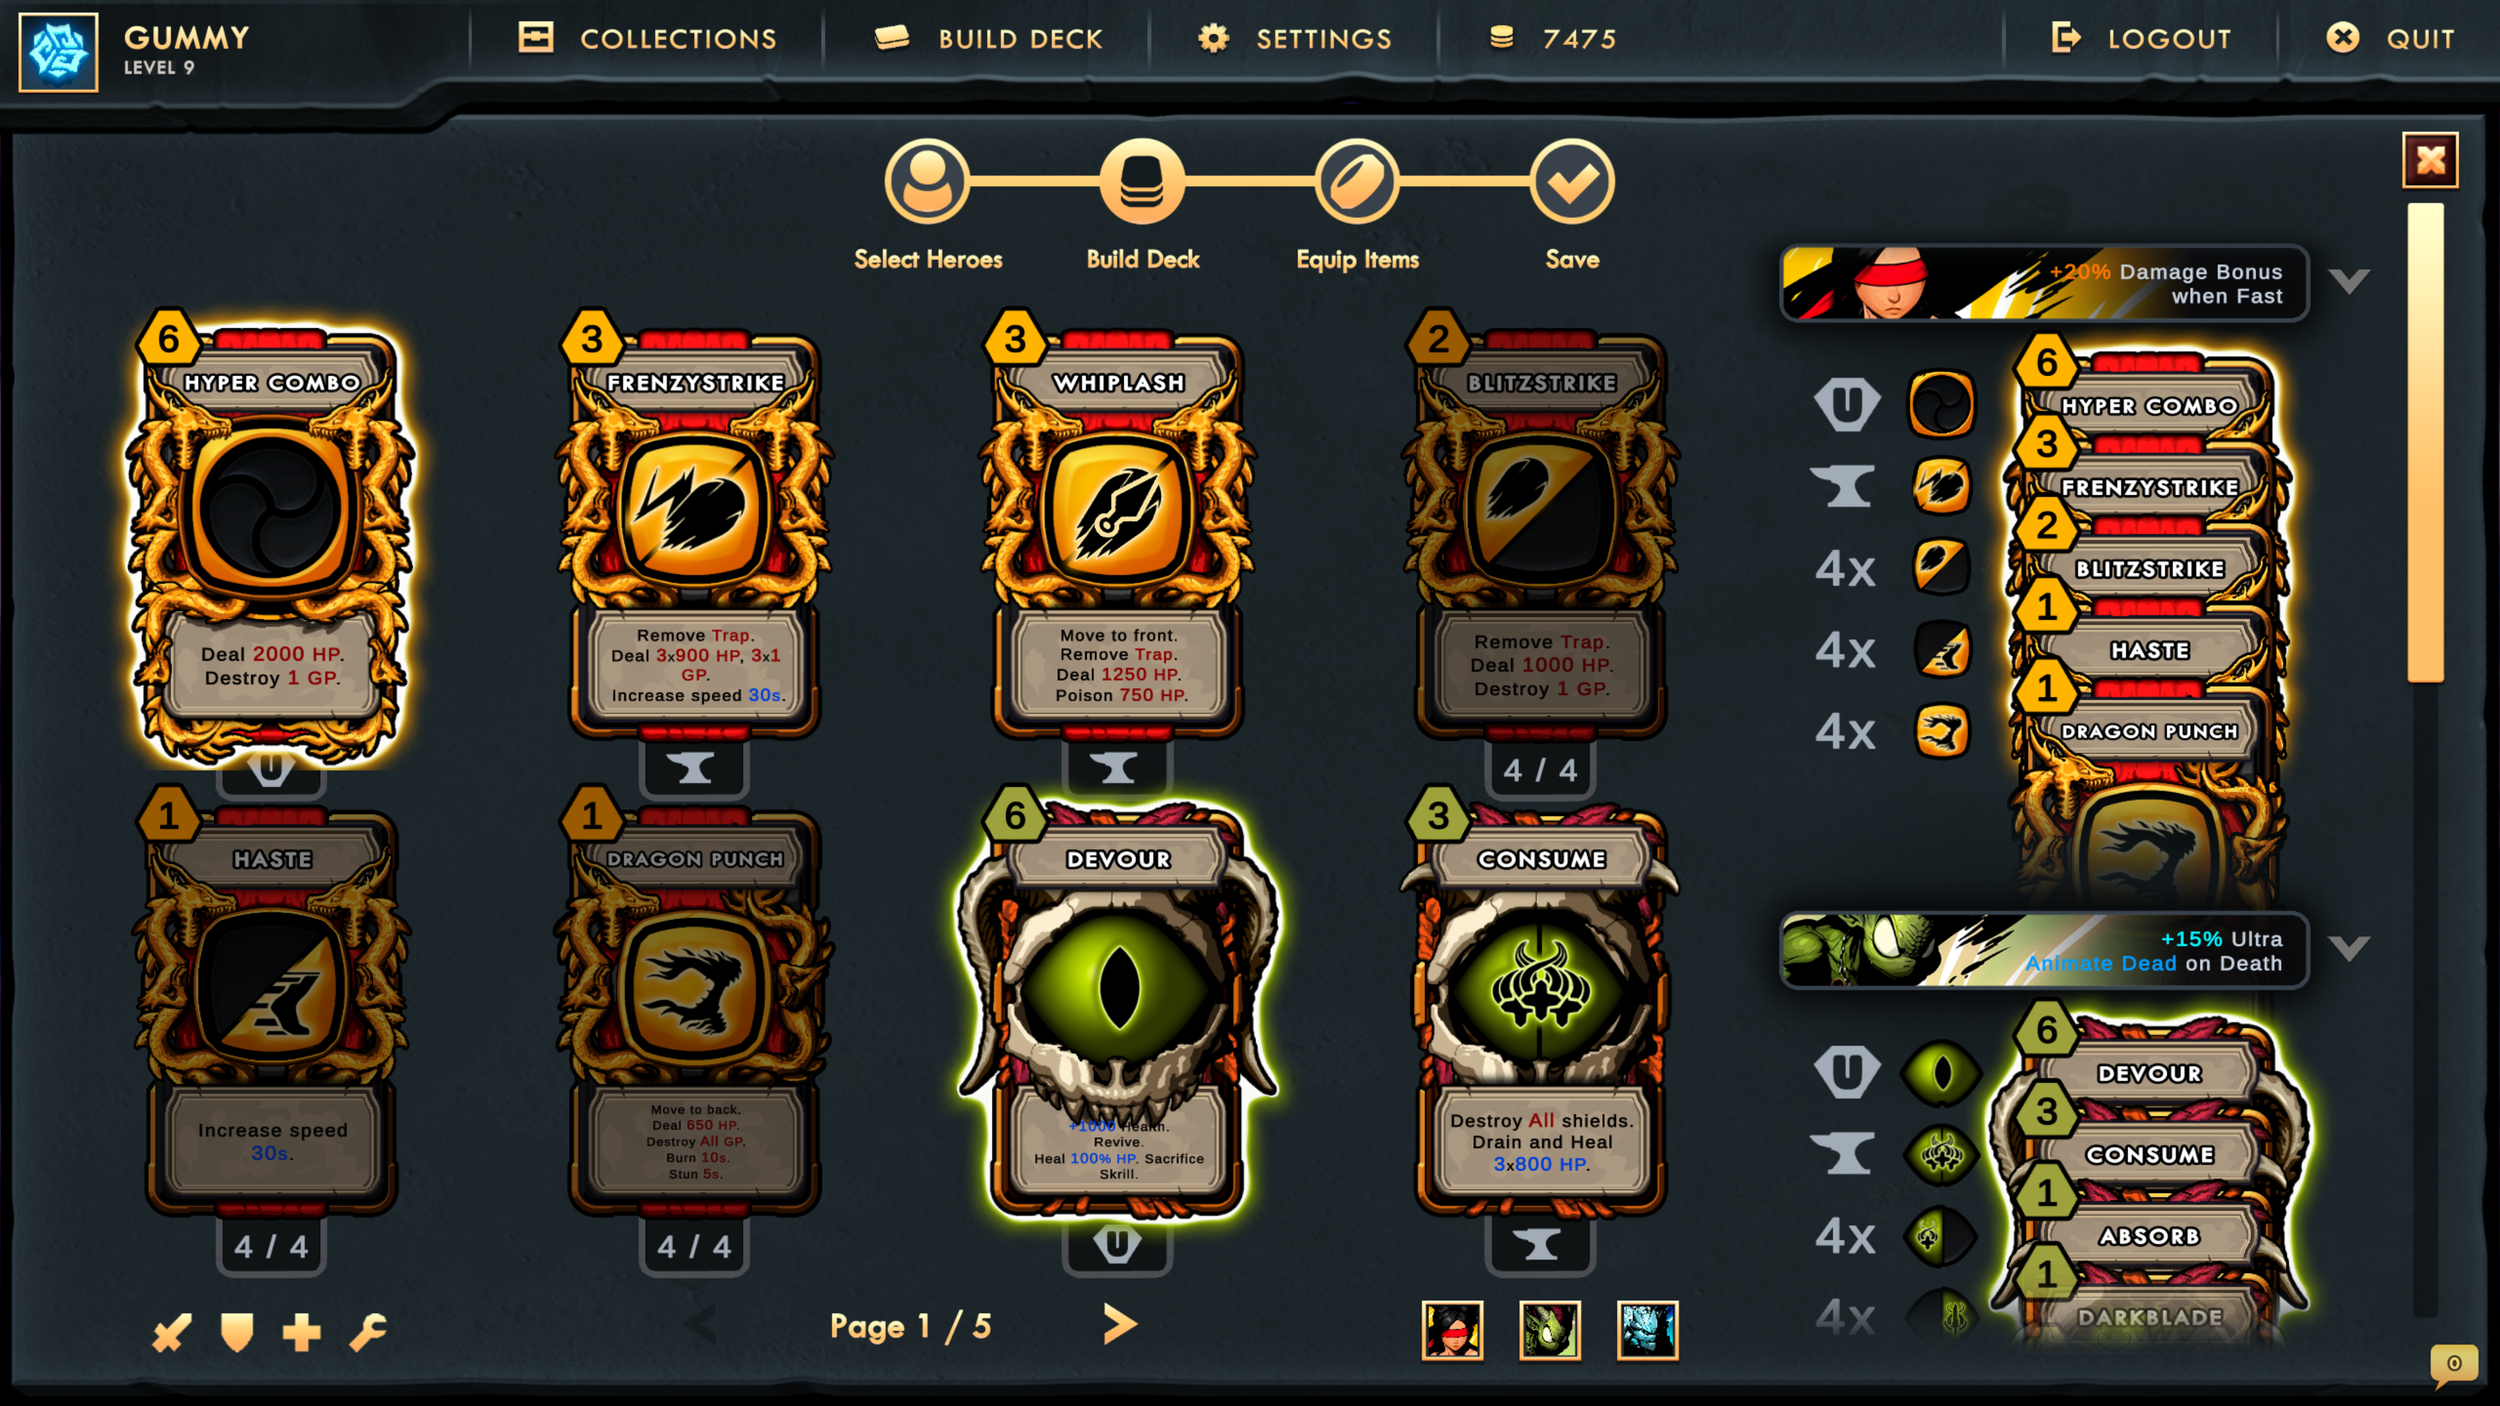Toggle Frenzystrike card selection
This screenshot has height=1406, width=2500.
click(694, 530)
